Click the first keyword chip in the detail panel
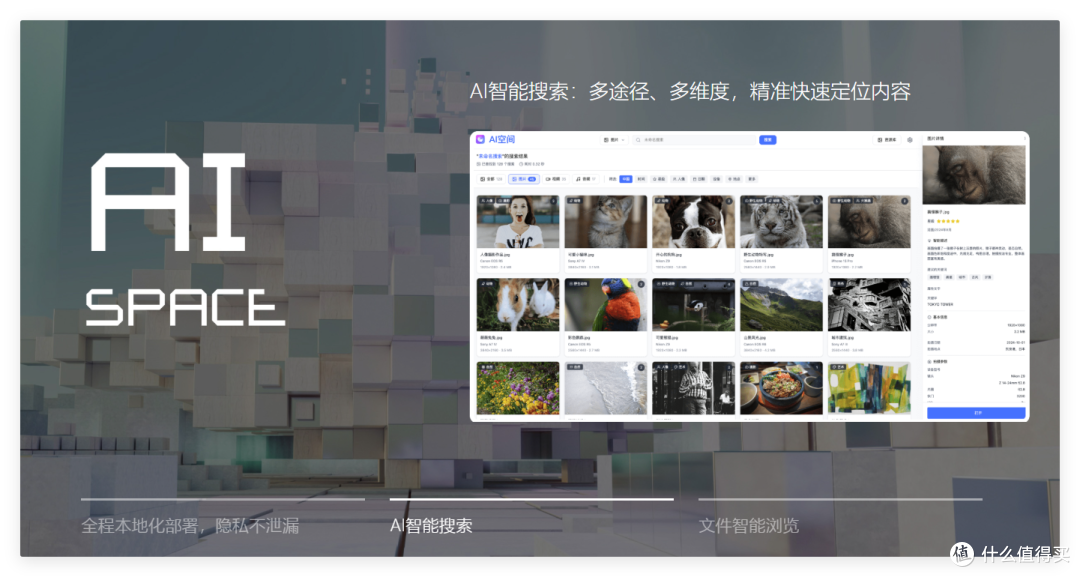Image resolution: width=1080 pixels, height=577 pixels. coord(934,277)
